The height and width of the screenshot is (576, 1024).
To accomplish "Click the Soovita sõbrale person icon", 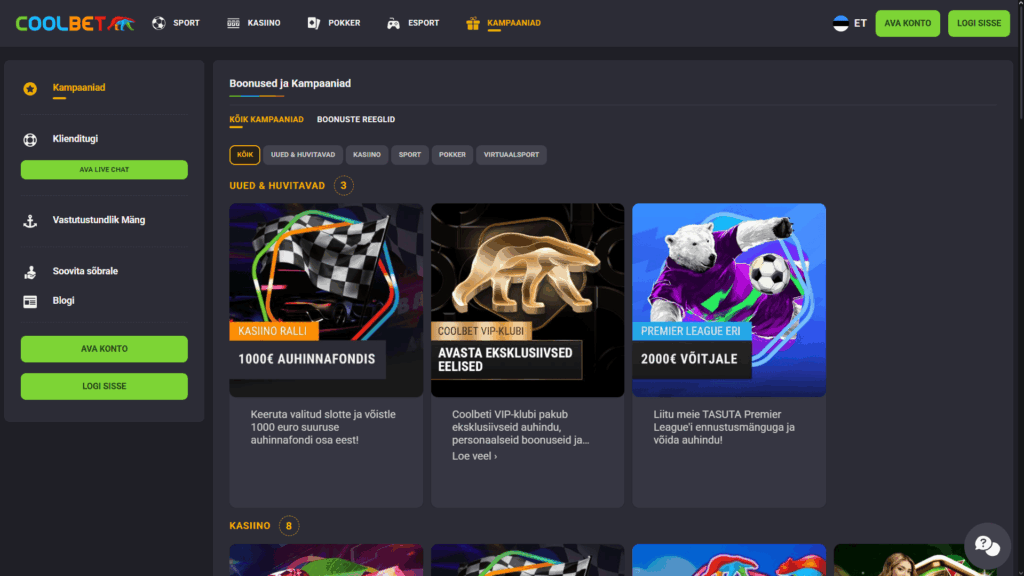I will click(x=31, y=271).
